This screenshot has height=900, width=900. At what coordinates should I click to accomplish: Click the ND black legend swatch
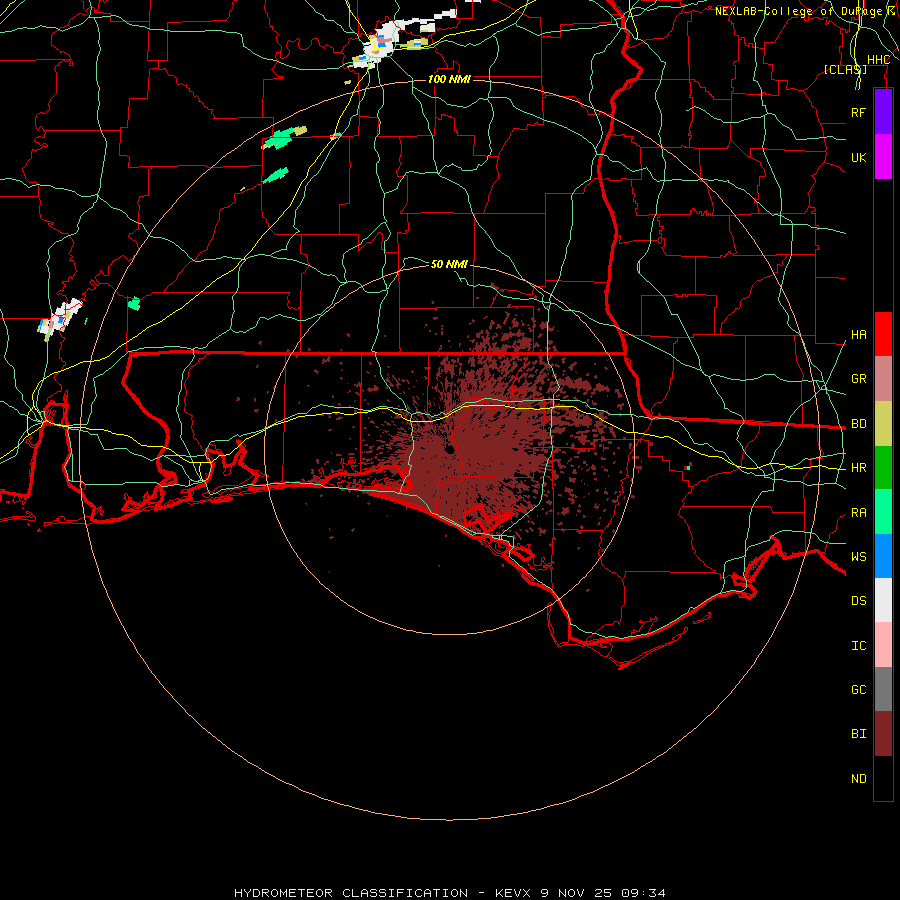883,778
